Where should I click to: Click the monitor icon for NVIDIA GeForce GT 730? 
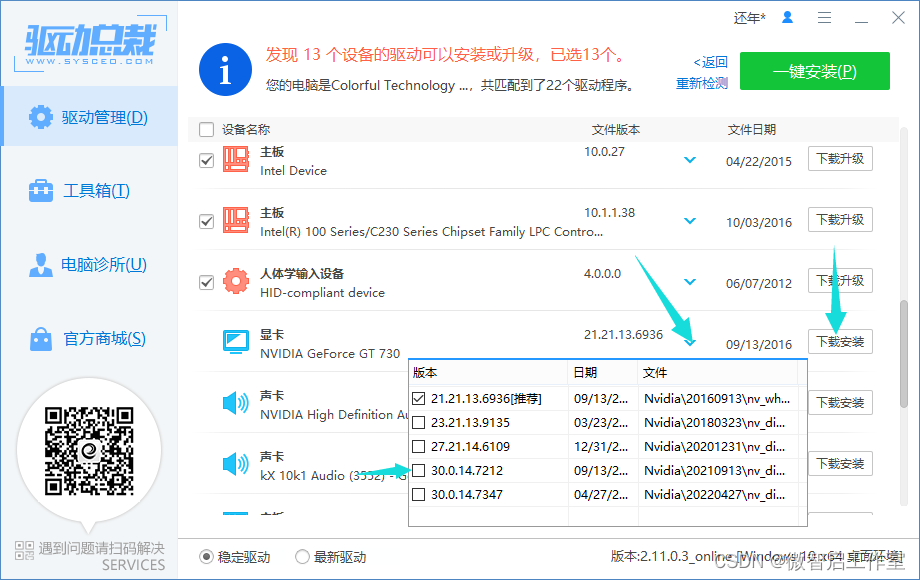pos(236,342)
